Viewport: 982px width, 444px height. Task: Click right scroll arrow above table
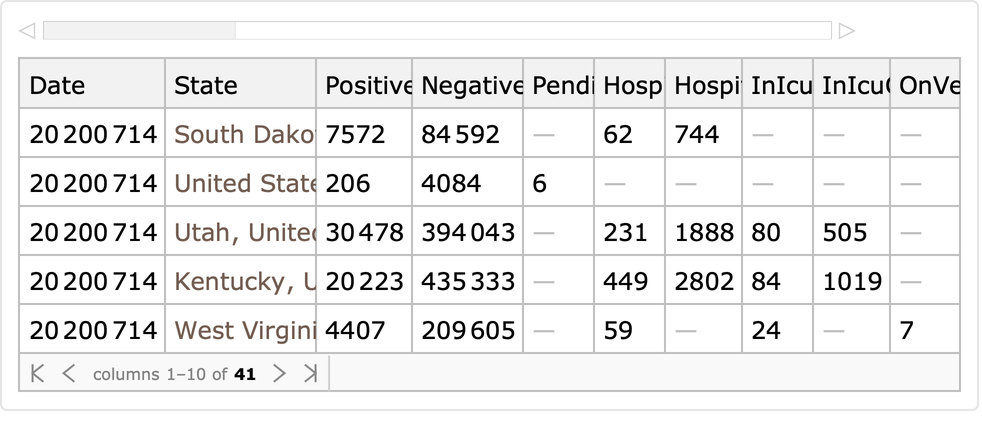[x=847, y=31]
